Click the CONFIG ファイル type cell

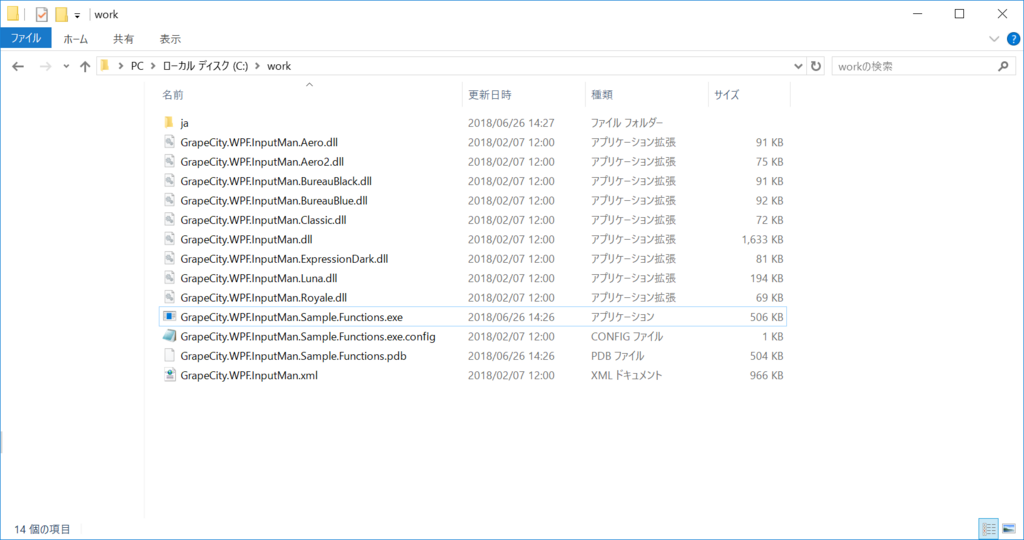pyautogui.click(x=627, y=336)
